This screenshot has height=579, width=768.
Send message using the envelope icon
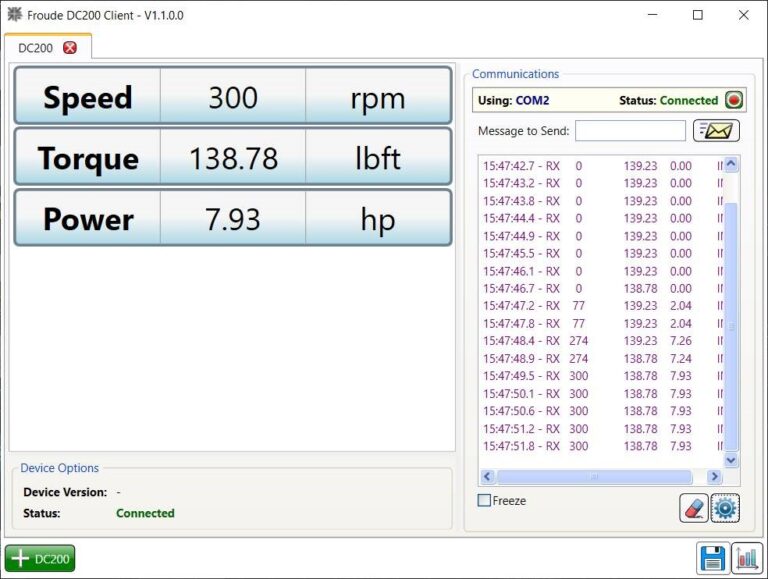pyautogui.click(x=716, y=131)
